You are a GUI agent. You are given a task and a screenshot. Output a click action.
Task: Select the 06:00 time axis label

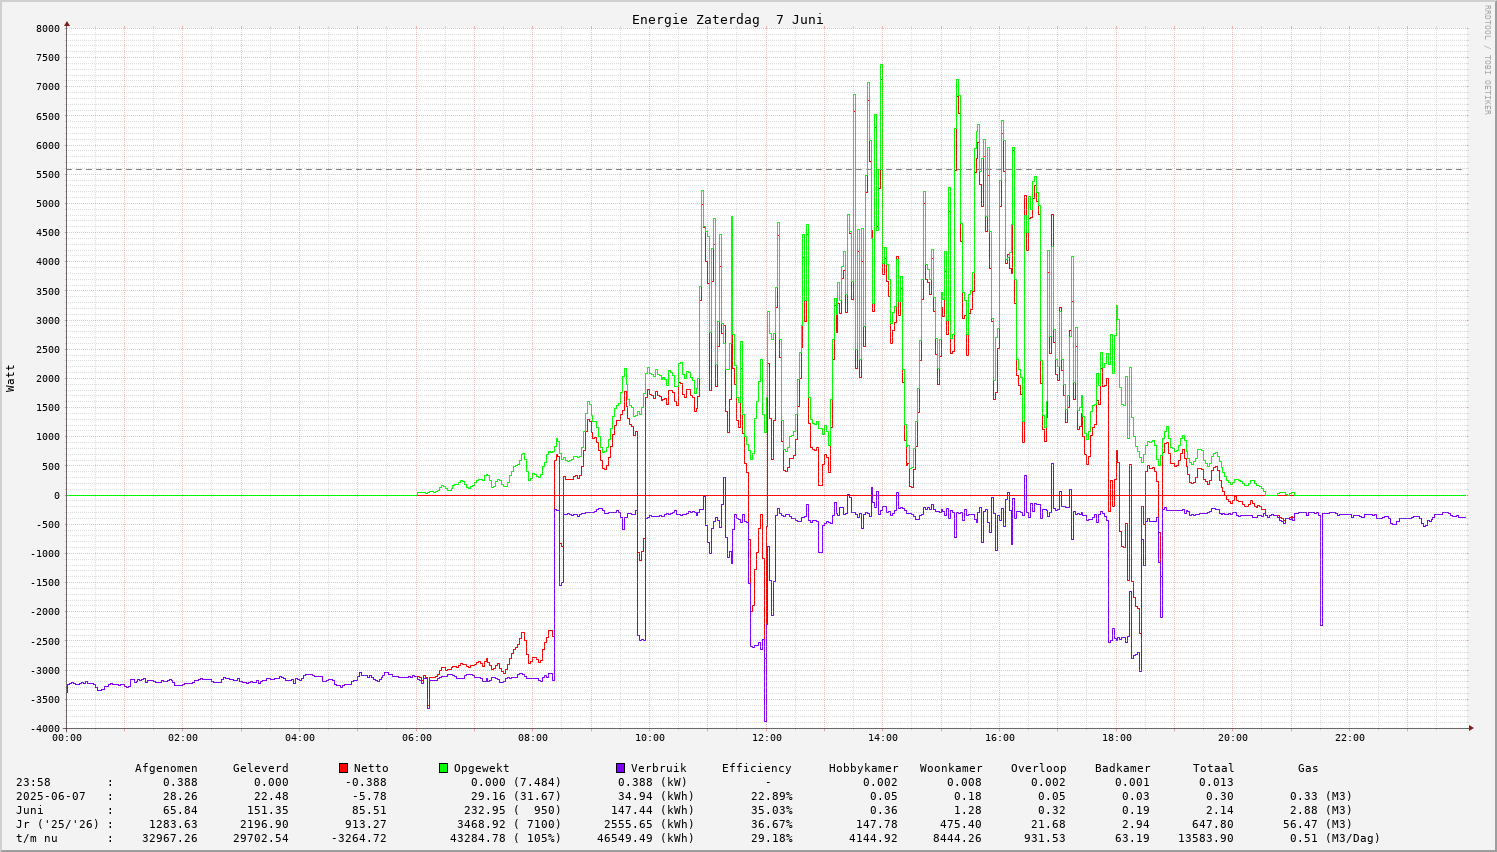pos(417,738)
